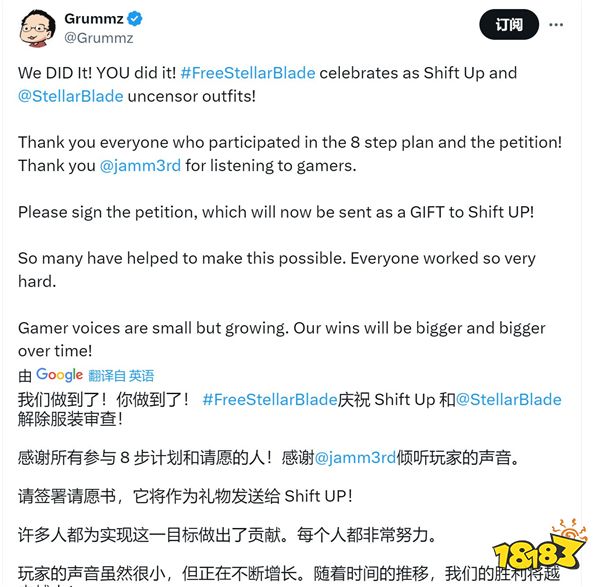Screen dimensions: 600x587
Task: Open the three-dot more options menu
Action: 556,25
